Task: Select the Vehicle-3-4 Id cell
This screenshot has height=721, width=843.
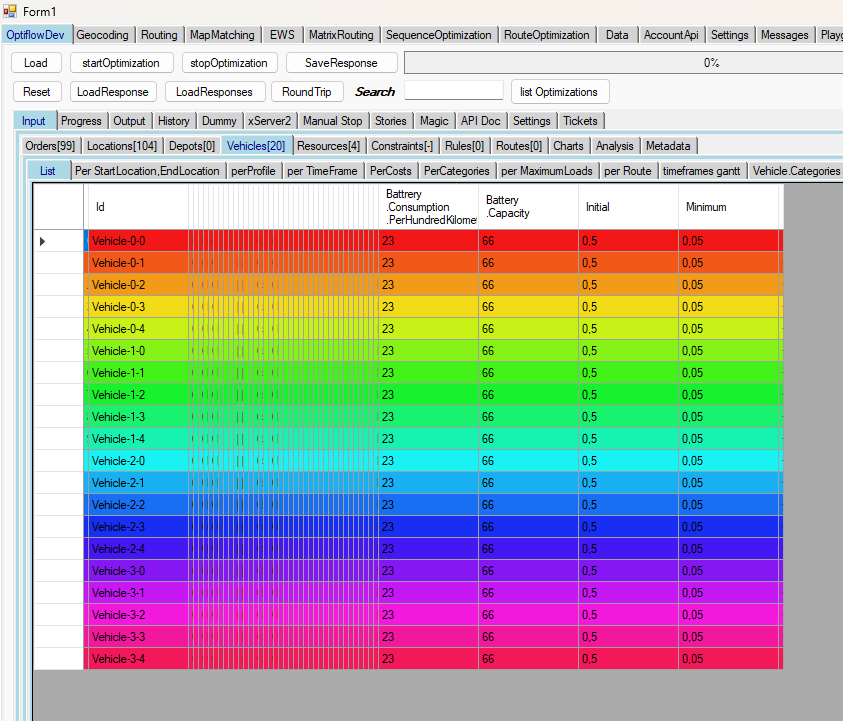Action: [x=135, y=659]
